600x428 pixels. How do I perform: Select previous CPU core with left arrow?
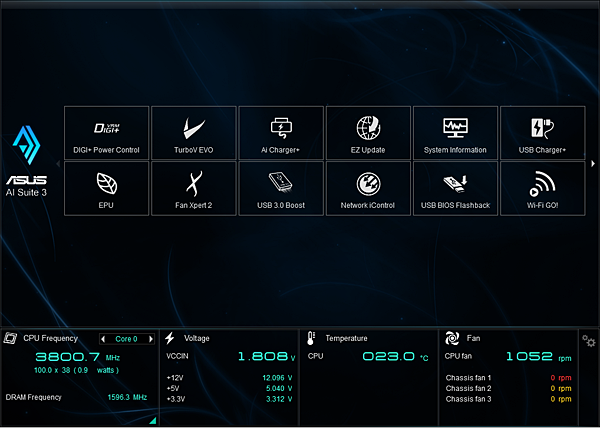[103, 339]
